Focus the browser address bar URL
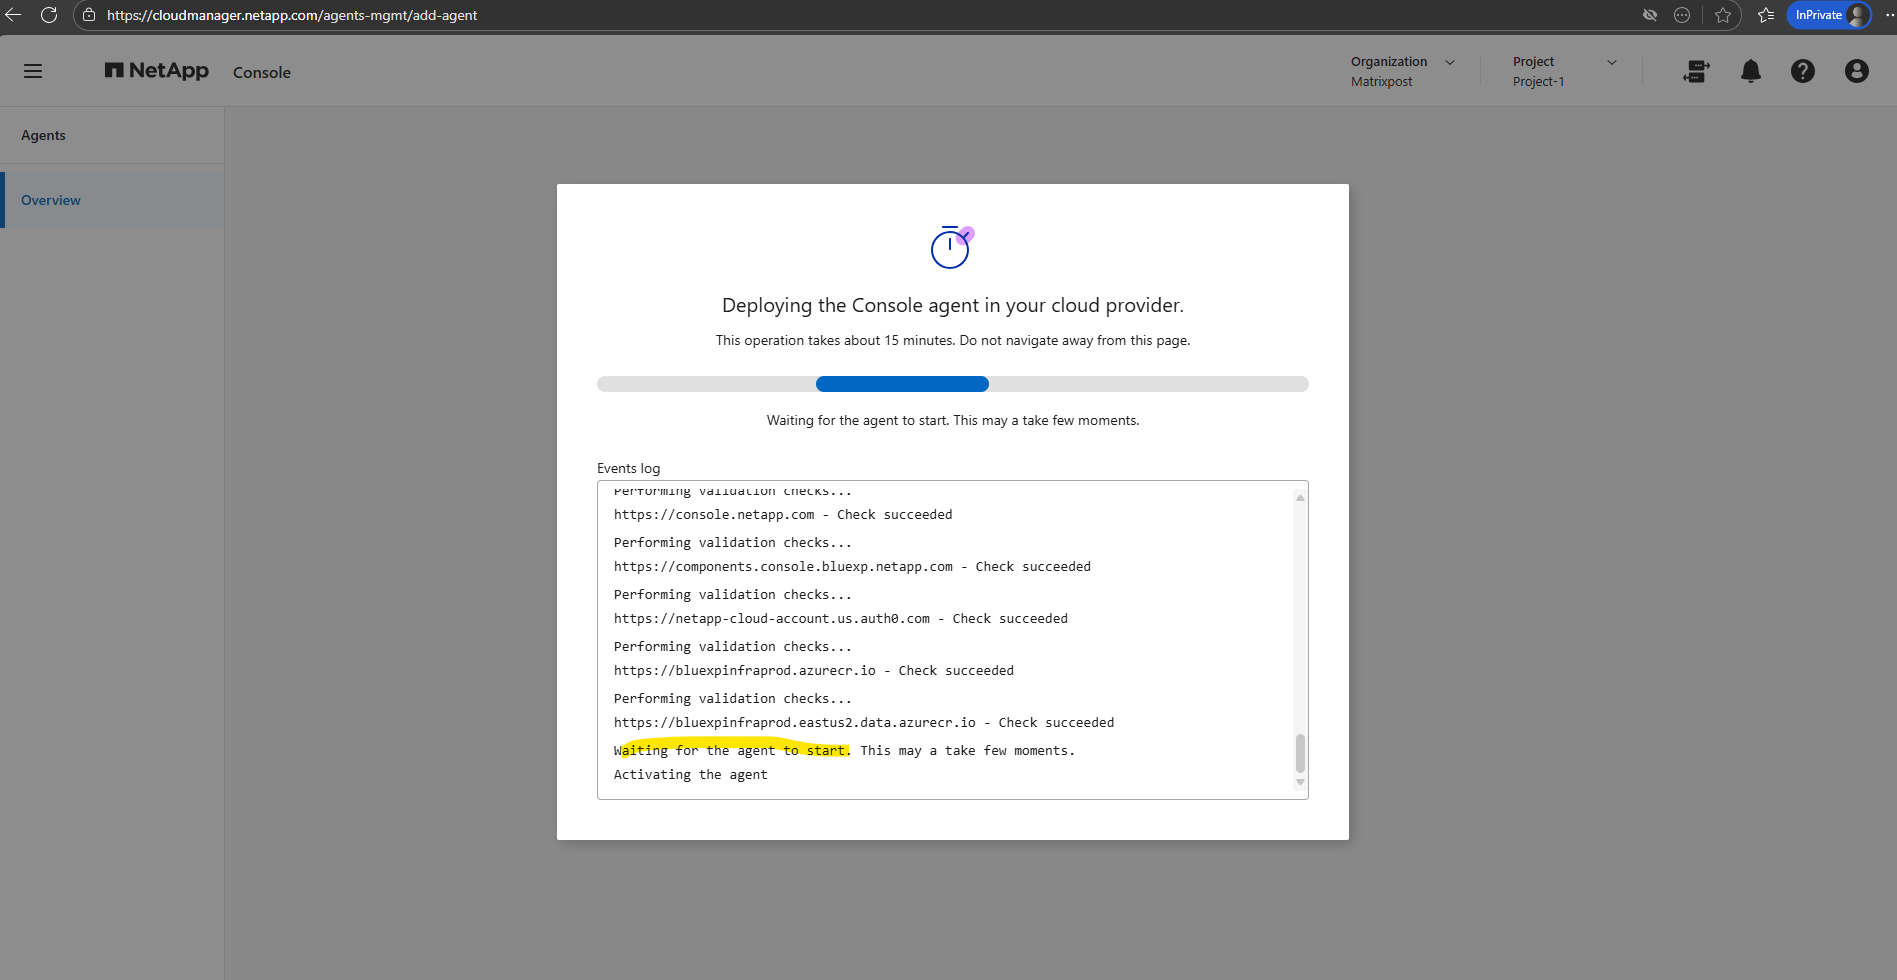 point(292,15)
